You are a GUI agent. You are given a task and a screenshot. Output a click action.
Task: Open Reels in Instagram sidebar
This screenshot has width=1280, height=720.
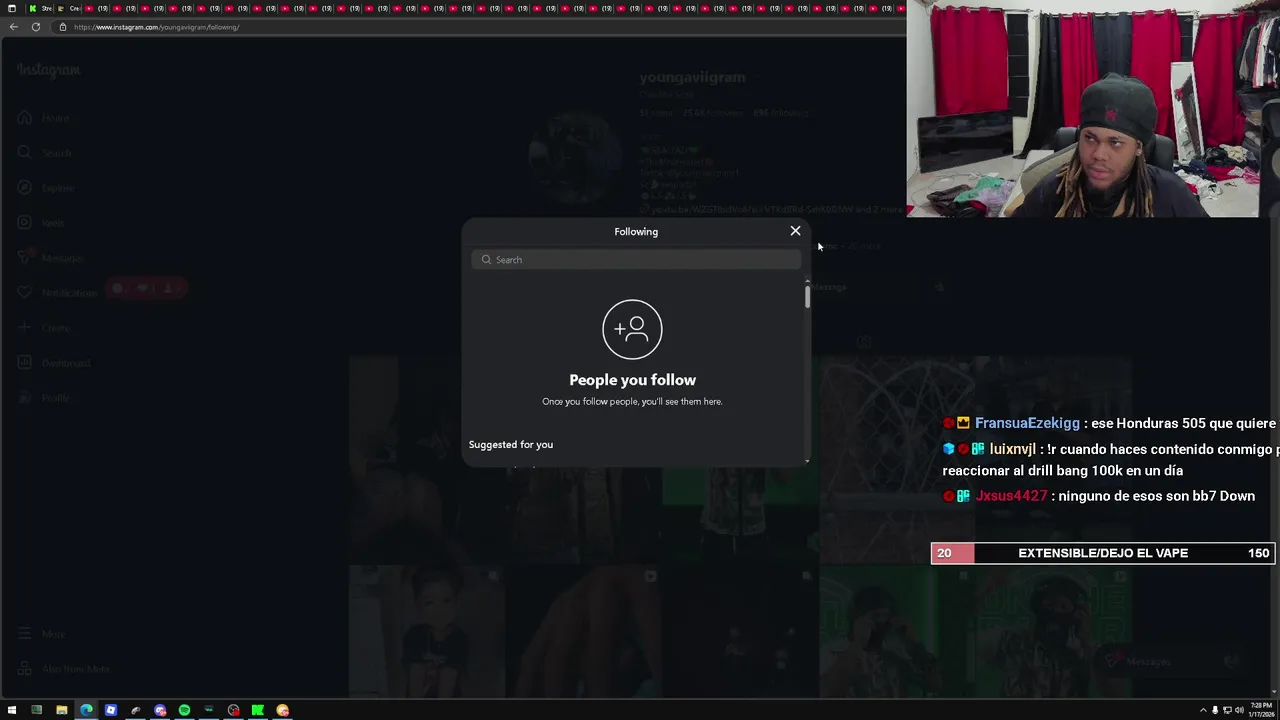point(41,223)
